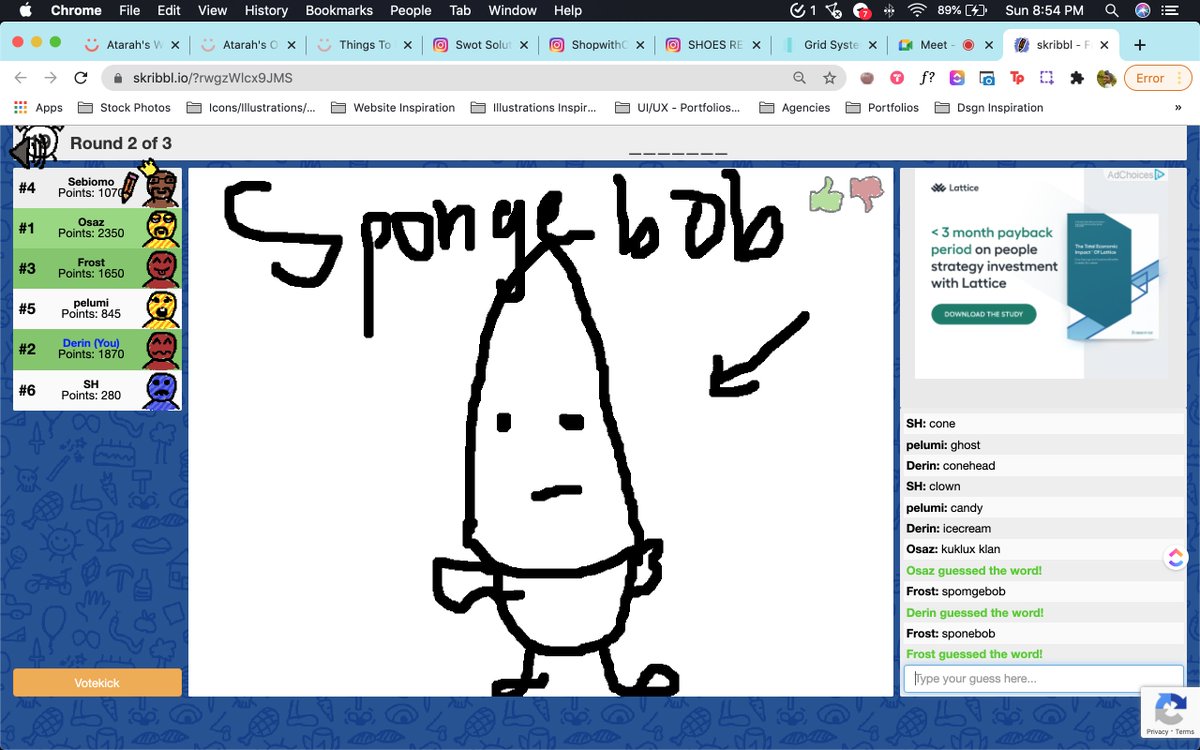Click the Error update button

1158,78
